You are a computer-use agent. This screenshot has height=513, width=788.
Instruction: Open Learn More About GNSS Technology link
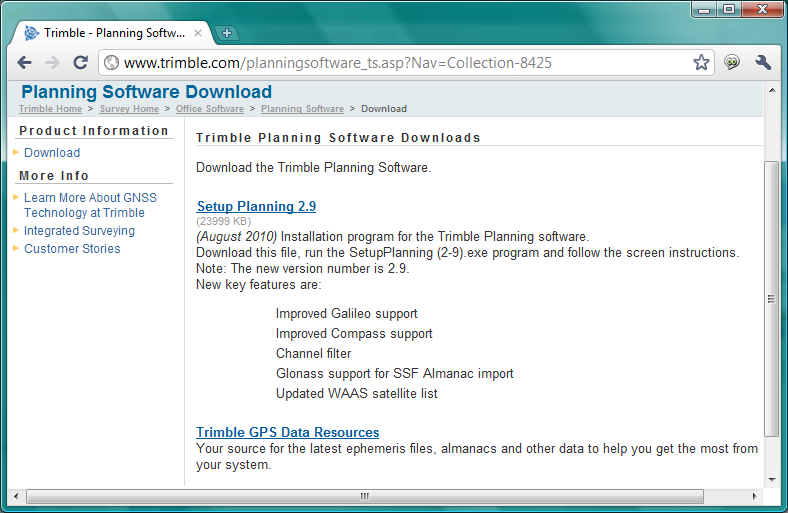pos(90,205)
